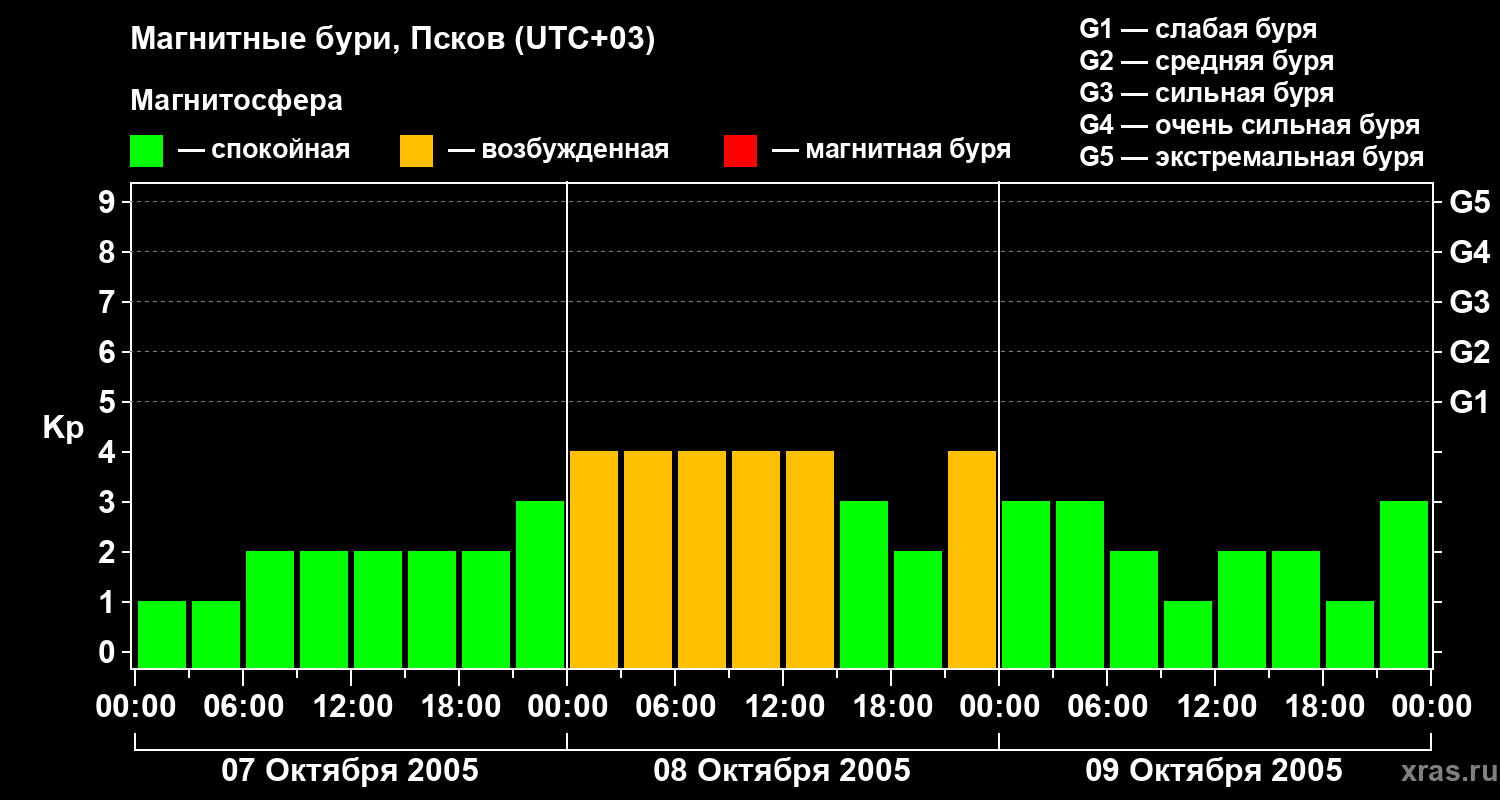Select 'G5 — экстремальная буря' legend text
Screen dimensions: 1500x800
click(x=1251, y=157)
